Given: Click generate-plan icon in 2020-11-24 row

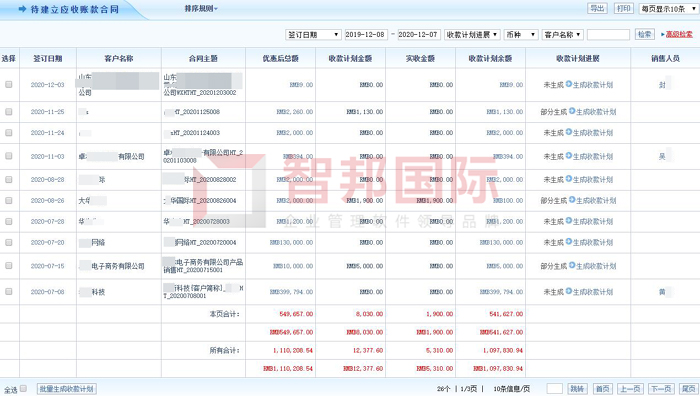Looking at the screenshot, I should point(569,132).
